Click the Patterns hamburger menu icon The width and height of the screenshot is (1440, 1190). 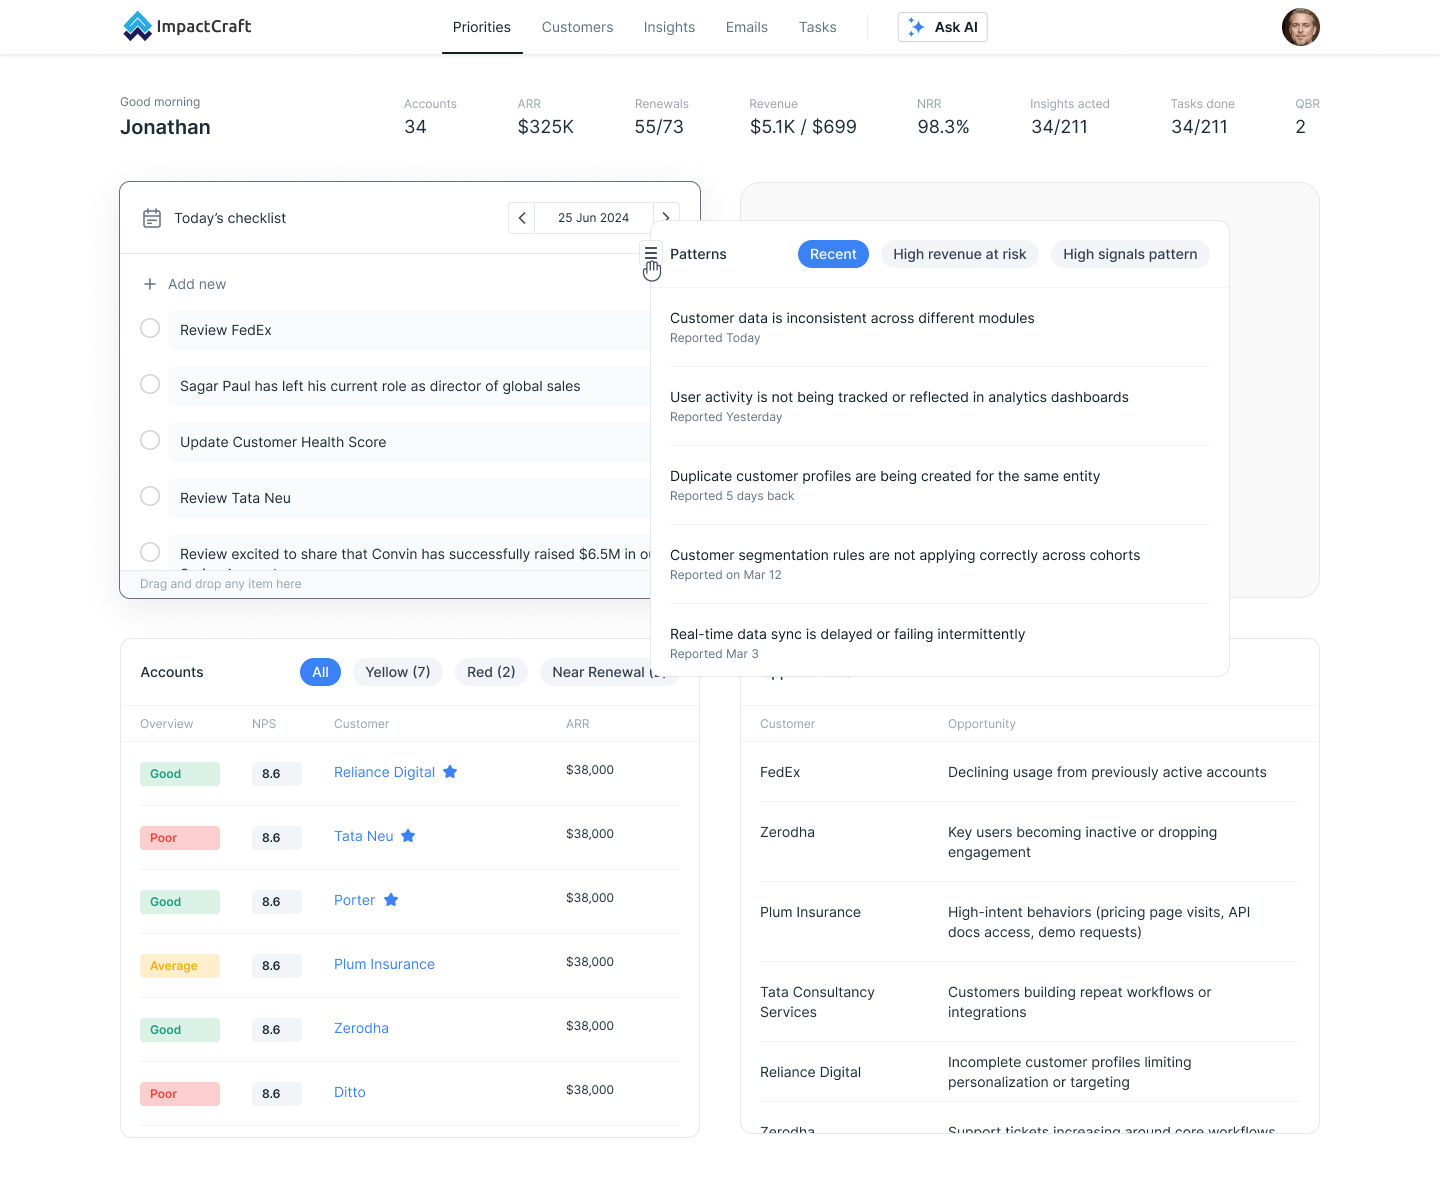(651, 253)
